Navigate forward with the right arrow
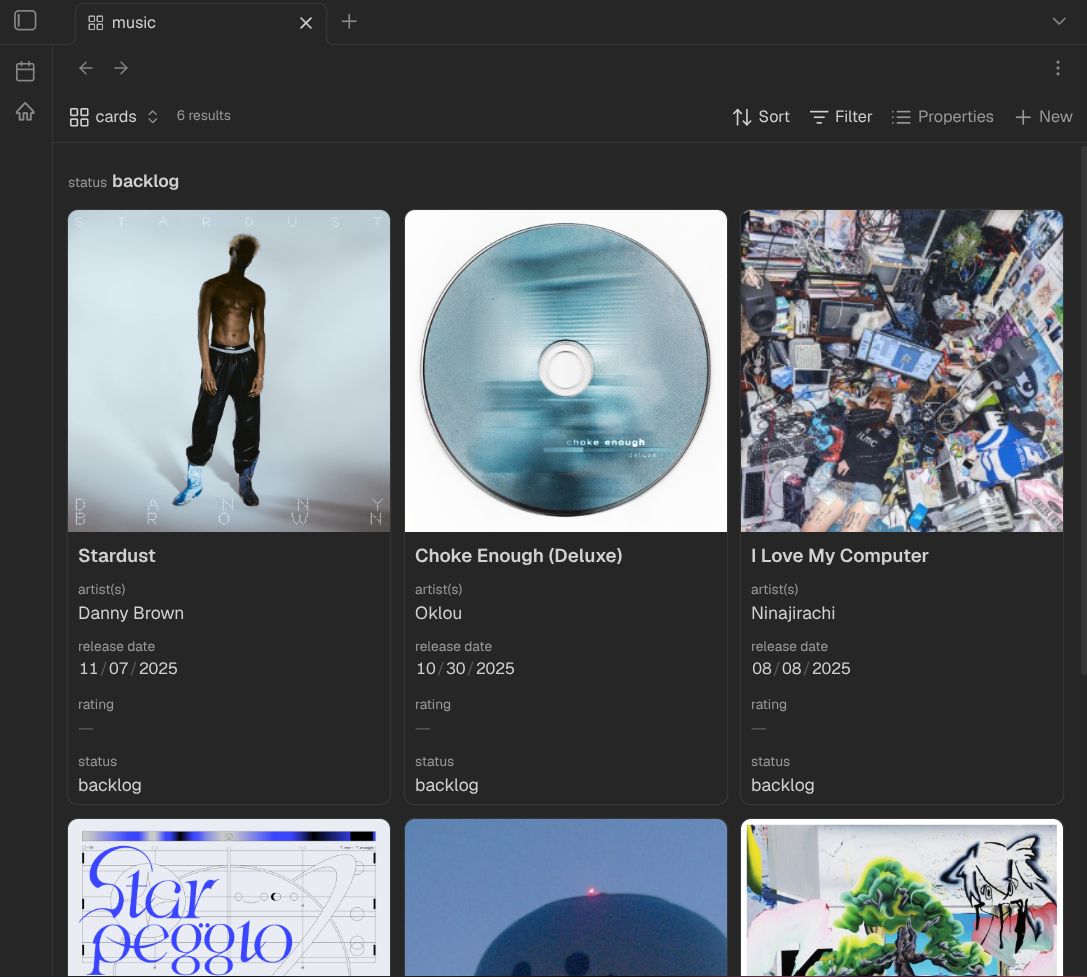Screen dimensions: 1087x977 [121, 68]
